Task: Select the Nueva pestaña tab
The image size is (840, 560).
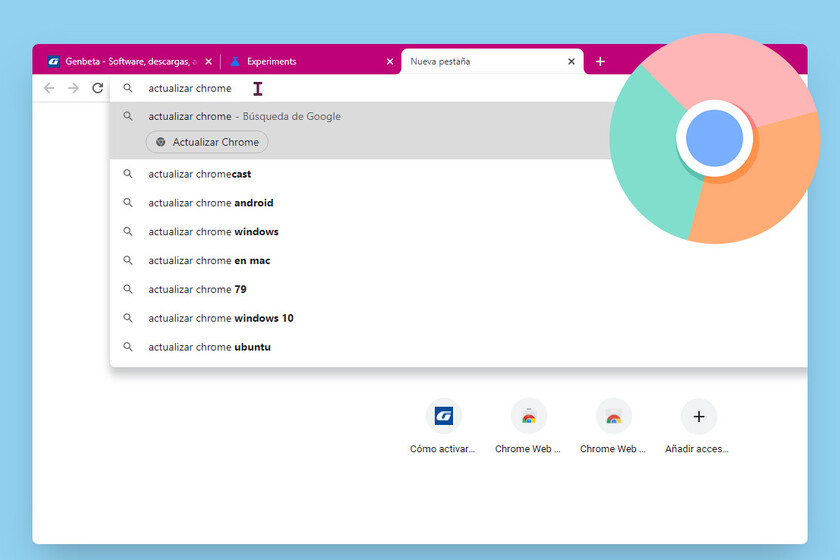Action: pos(492,62)
